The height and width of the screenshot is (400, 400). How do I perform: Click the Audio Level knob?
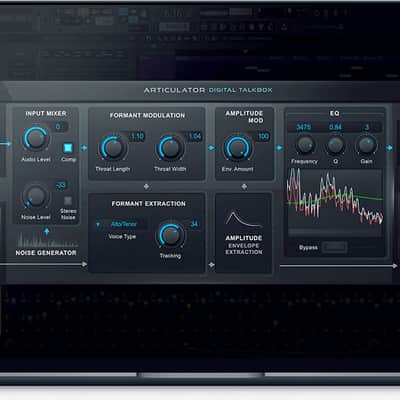(36, 138)
